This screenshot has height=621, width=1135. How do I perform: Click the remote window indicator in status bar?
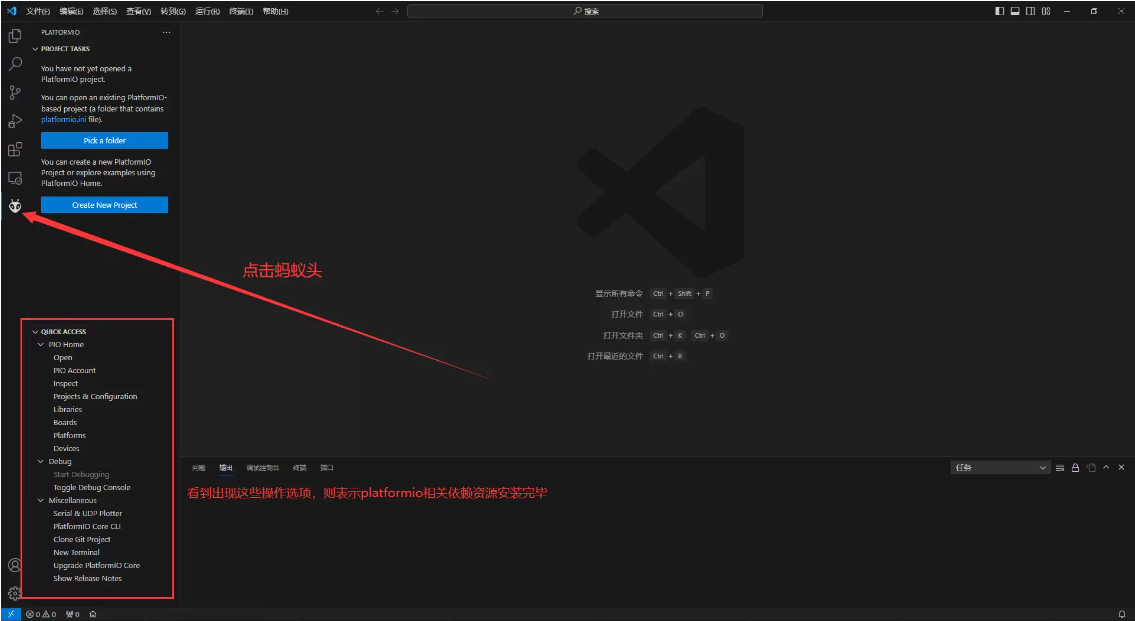coord(11,614)
